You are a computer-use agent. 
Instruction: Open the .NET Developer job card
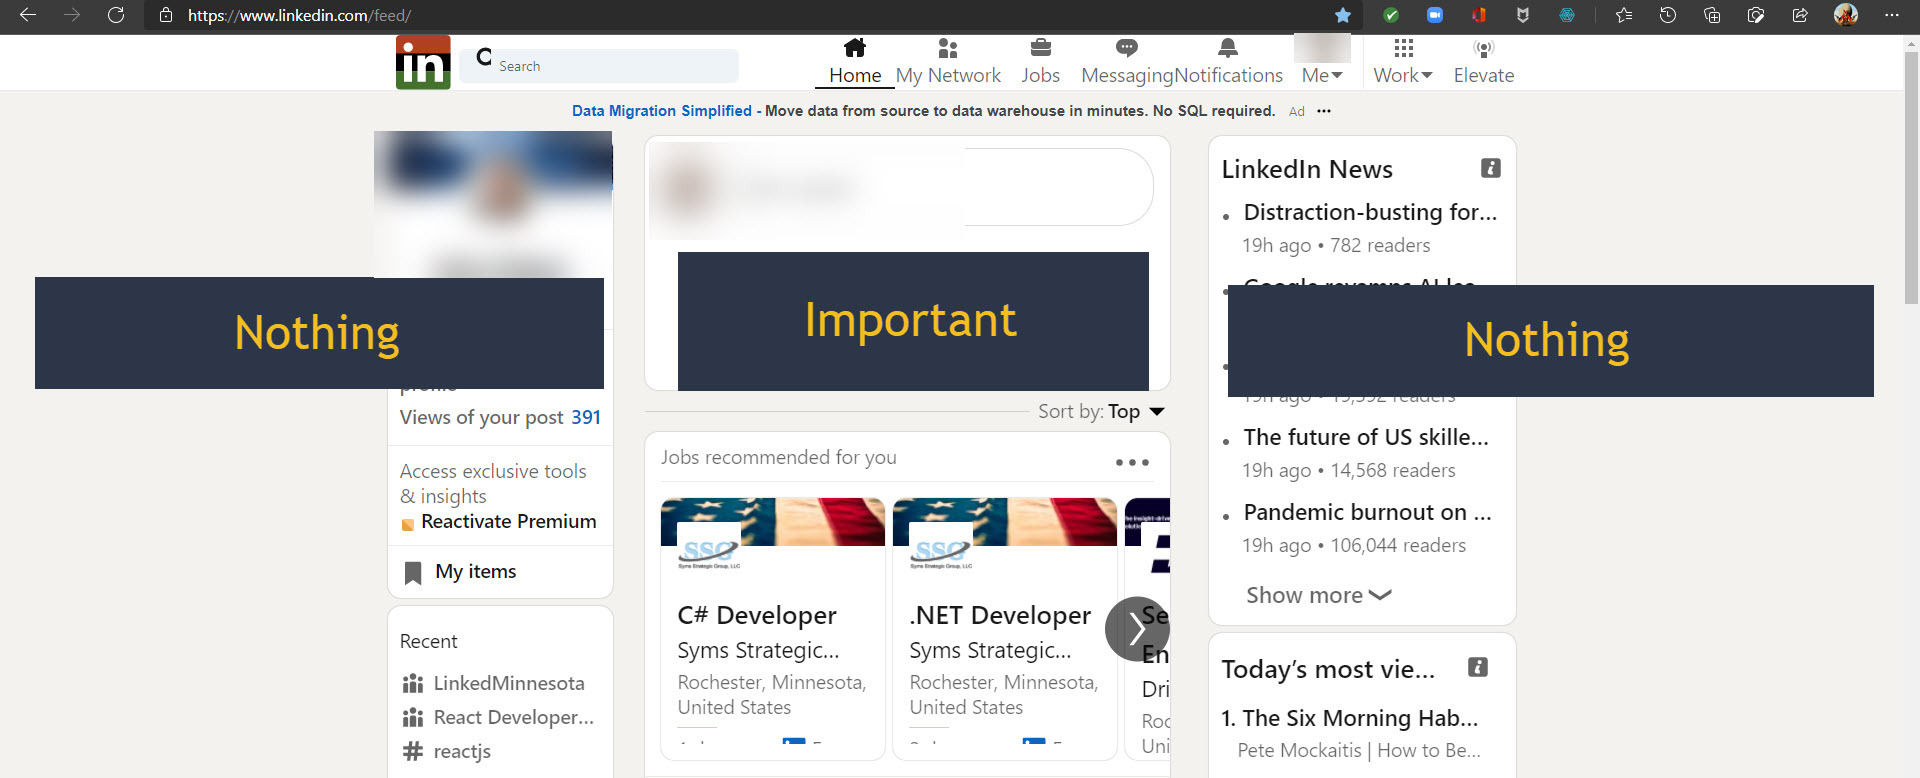[x=1005, y=628]
